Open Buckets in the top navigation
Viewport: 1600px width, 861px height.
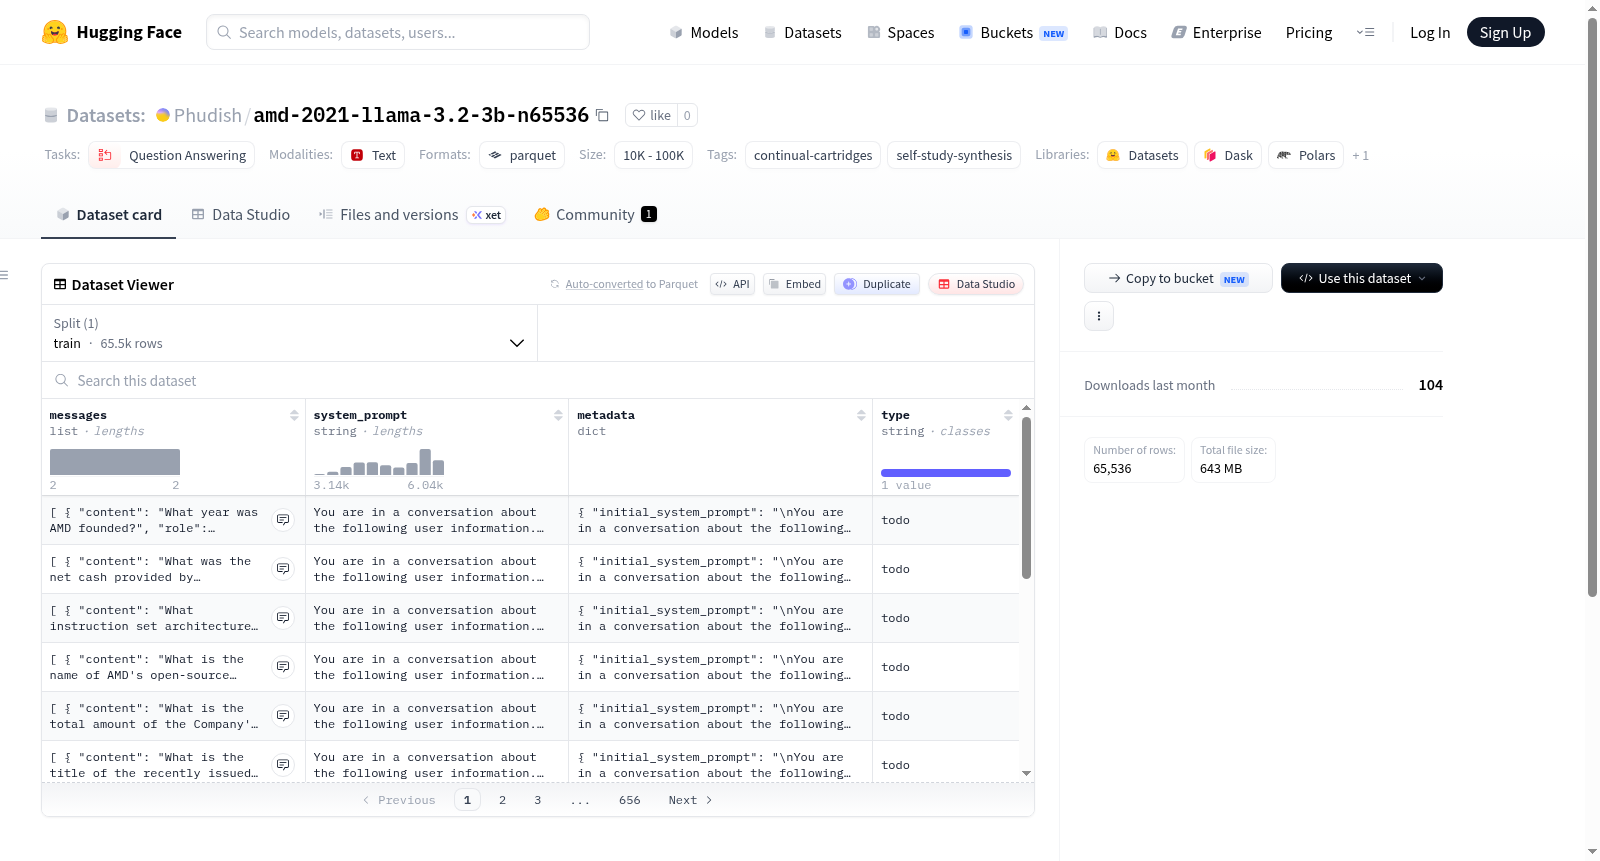(x=1013, y=32)
